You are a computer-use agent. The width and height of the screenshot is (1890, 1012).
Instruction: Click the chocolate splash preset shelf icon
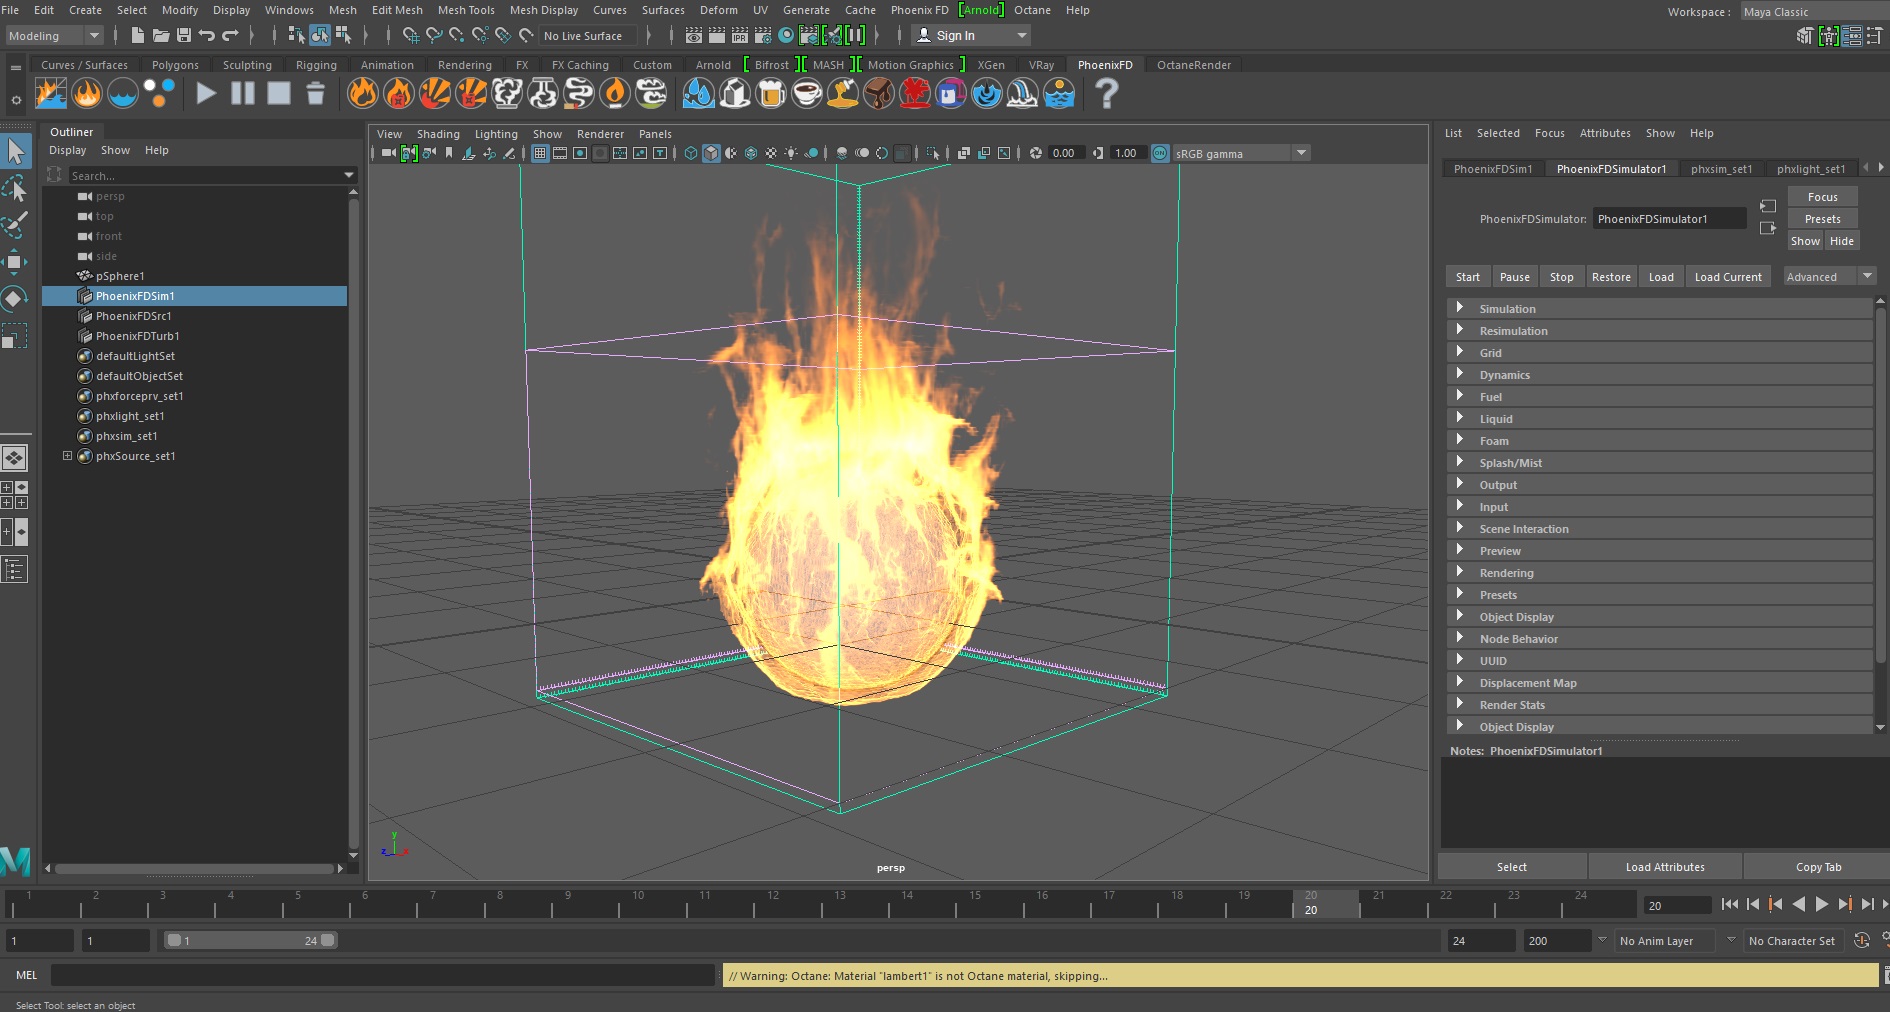pyautogui.click(x=879, y=94)
